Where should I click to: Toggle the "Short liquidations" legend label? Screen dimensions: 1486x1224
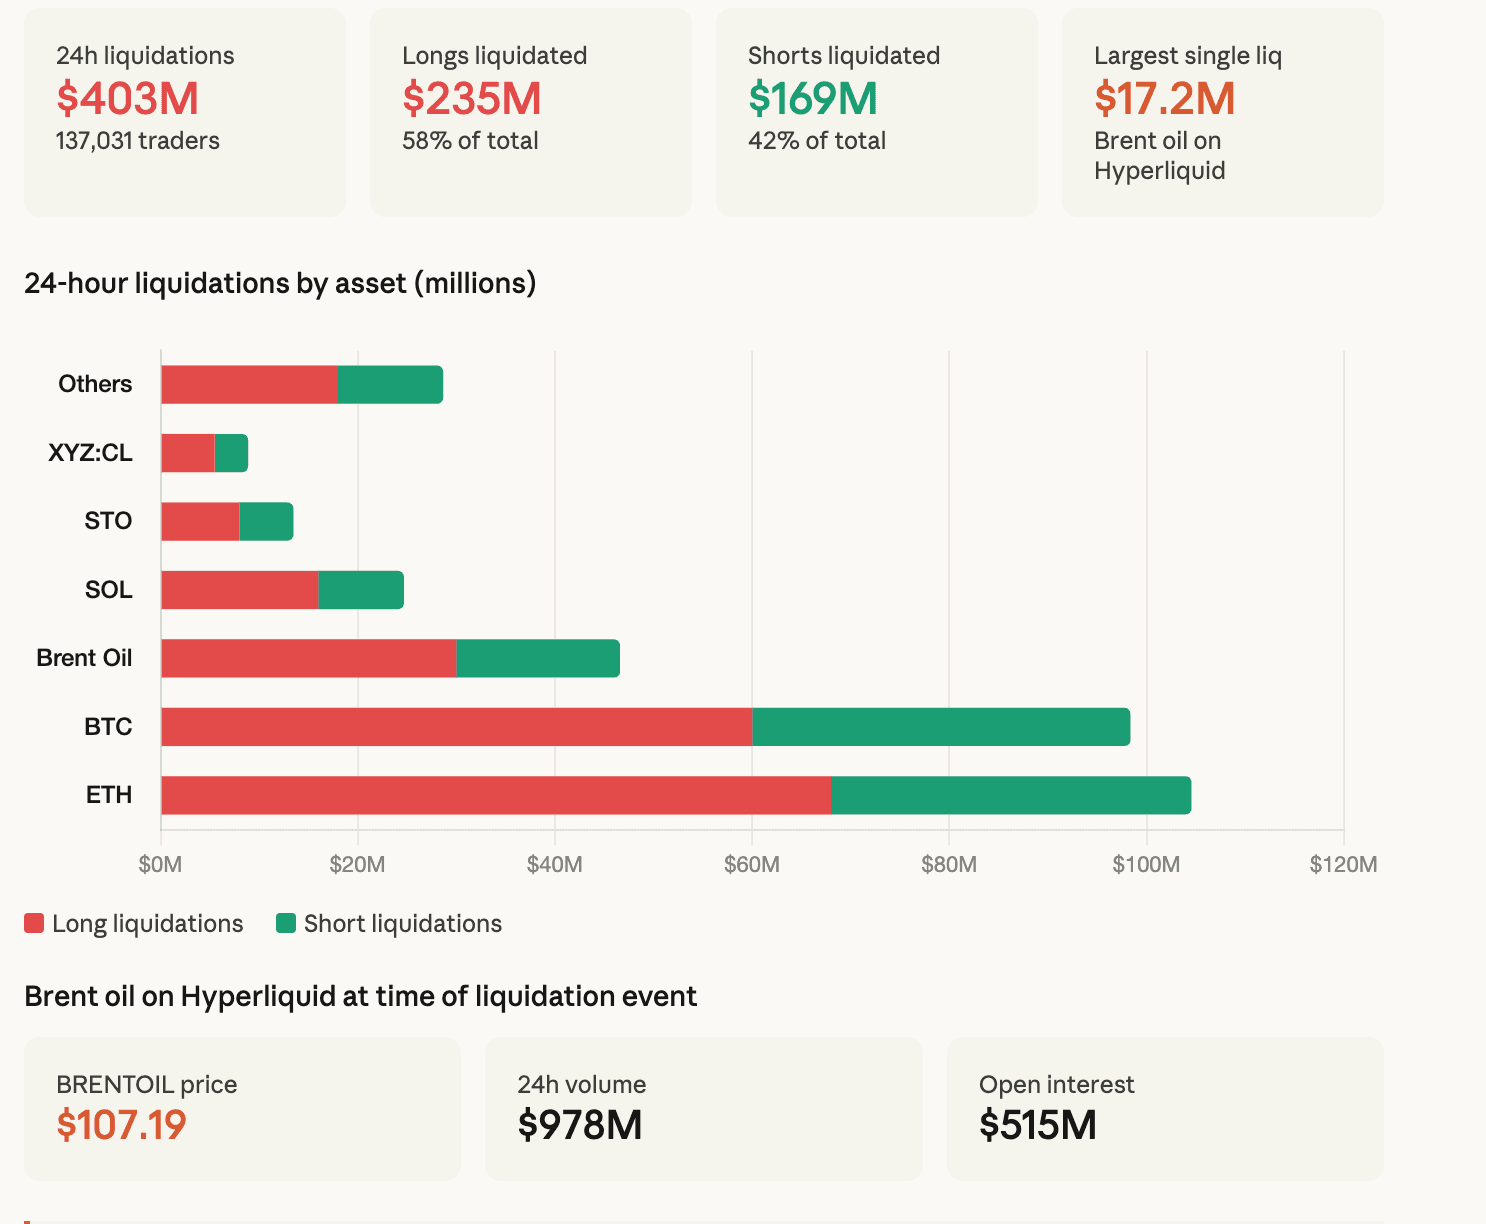(402, 923)
